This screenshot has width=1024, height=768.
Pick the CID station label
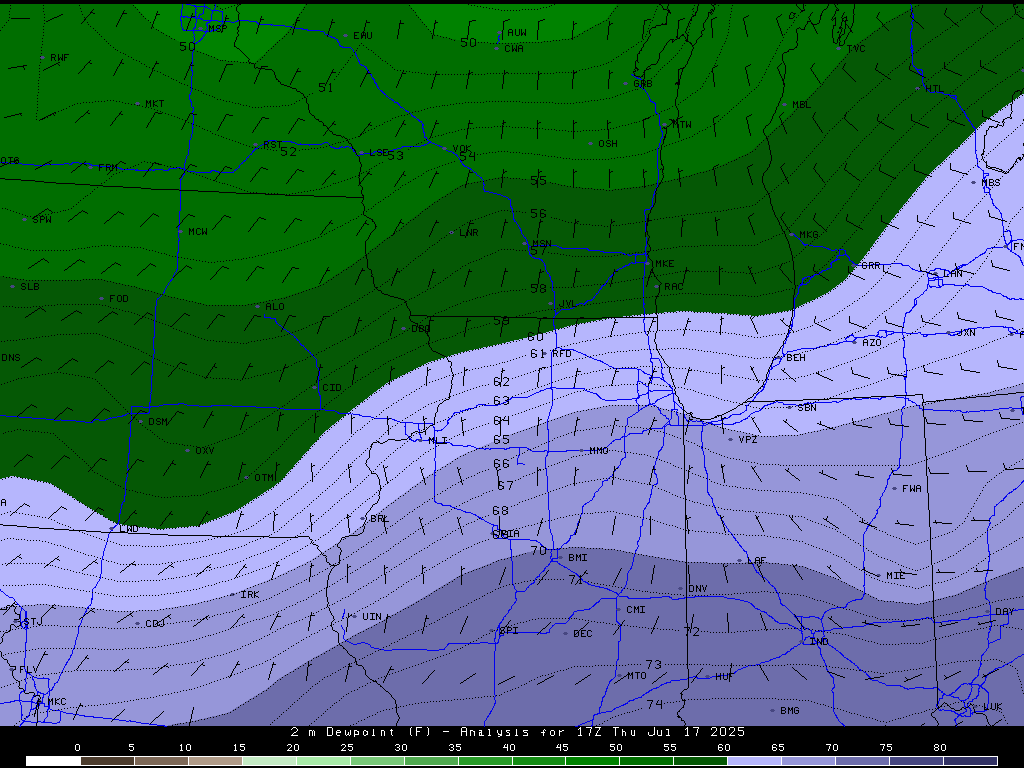pos(332,388)
